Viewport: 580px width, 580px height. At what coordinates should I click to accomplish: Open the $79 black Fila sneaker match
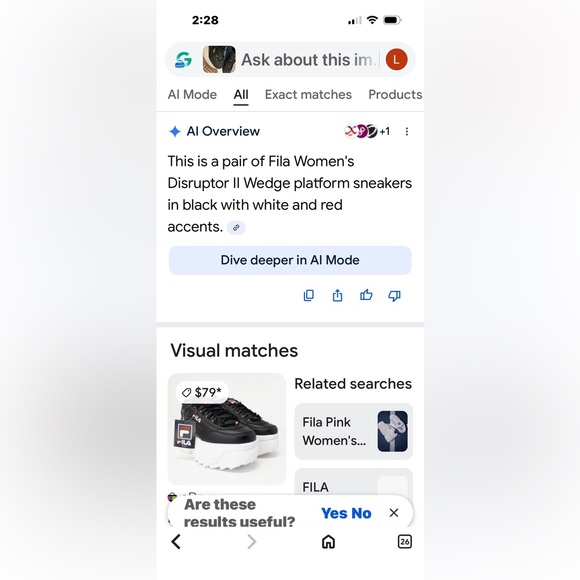(x=227, y=429)
